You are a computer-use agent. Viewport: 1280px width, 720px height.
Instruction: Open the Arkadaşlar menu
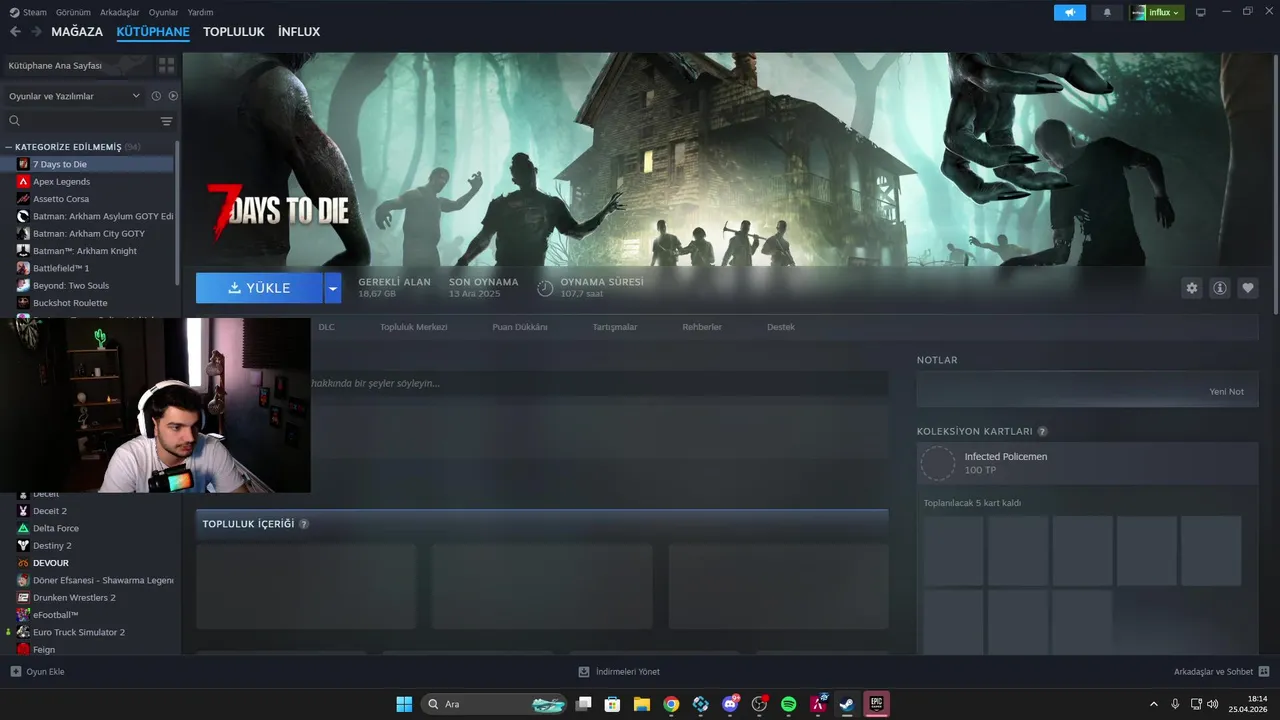point(121,12)
